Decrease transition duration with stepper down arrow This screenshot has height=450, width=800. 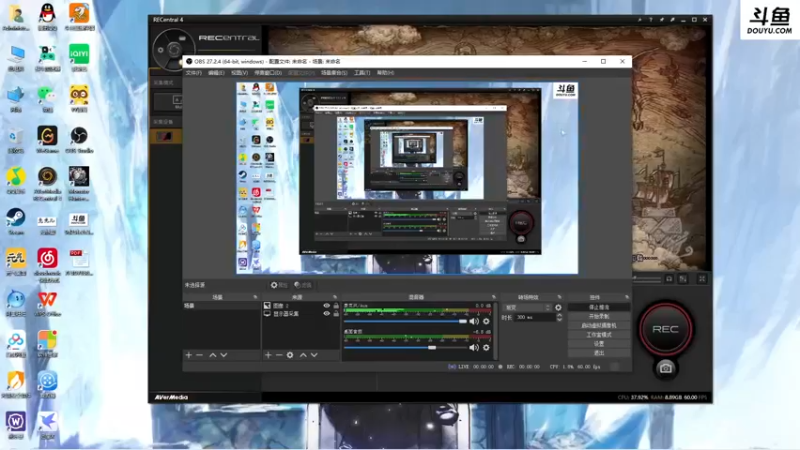(559, 320)
